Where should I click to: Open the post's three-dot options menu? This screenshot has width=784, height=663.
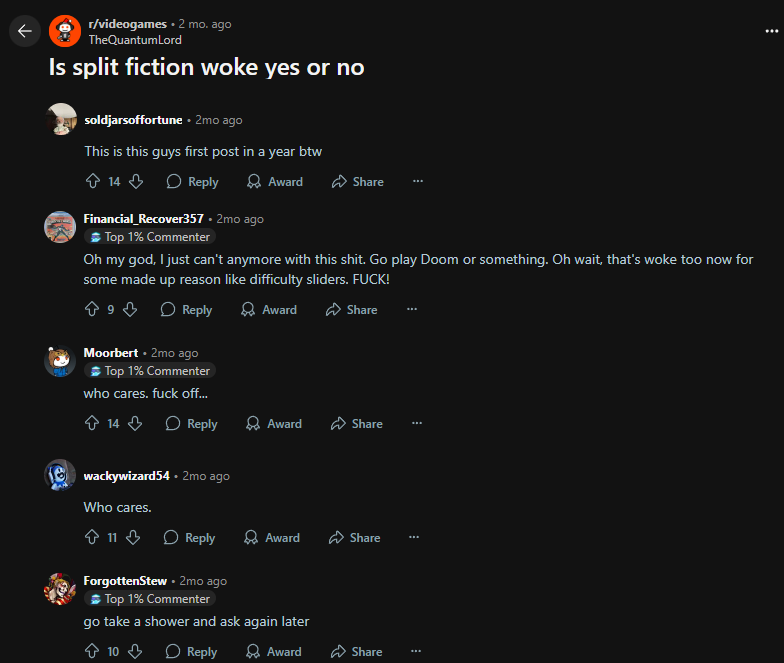click(772, 31)
